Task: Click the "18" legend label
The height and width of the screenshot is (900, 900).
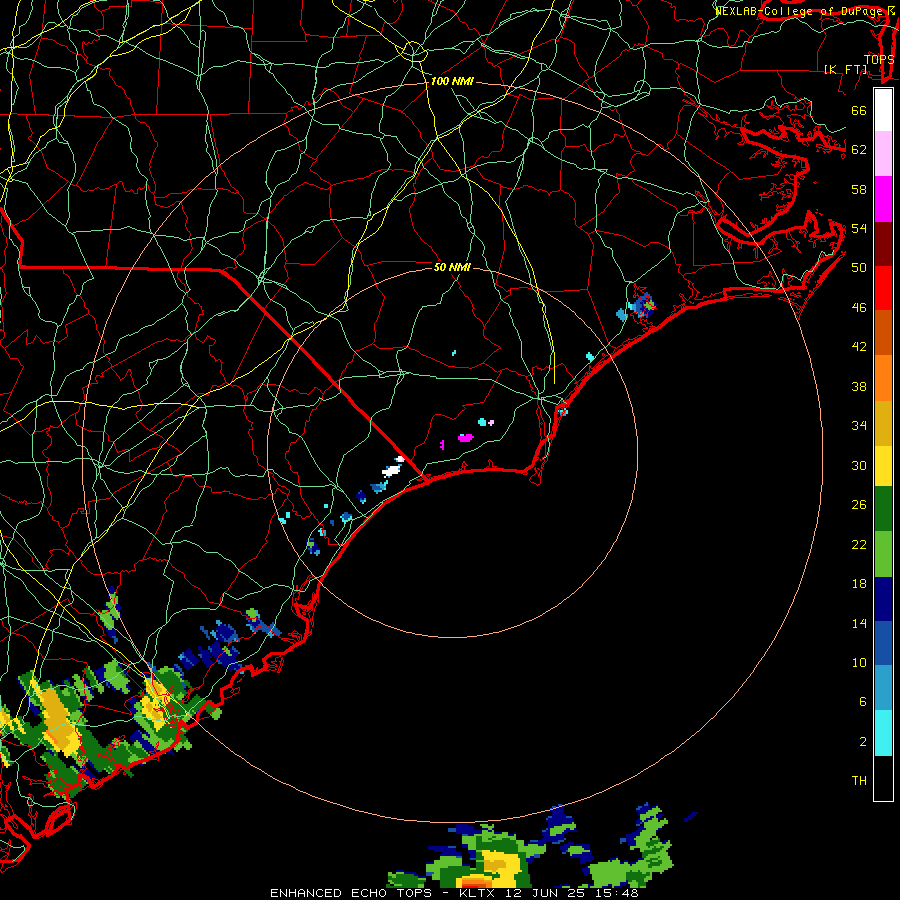Action: pyautogui.click(x=859, y=584)
